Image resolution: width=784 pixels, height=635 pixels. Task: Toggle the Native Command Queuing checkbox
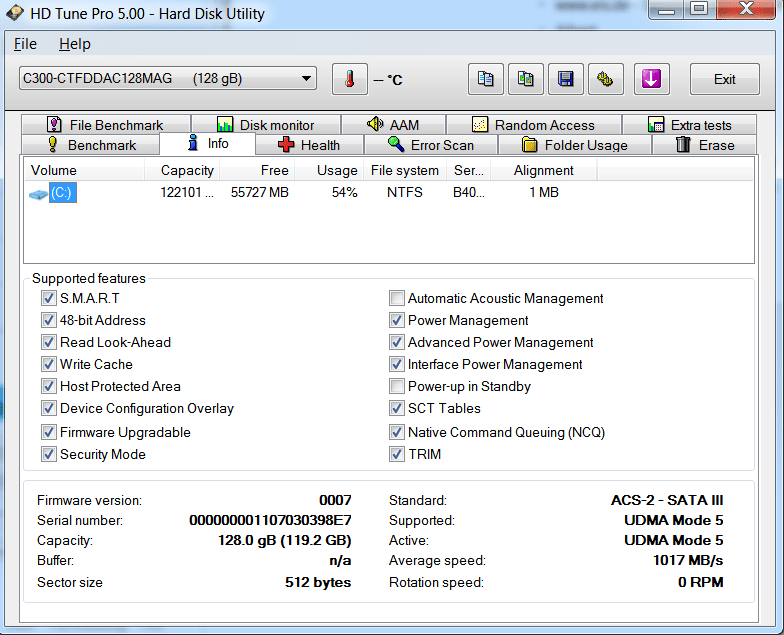pos(397,432)
